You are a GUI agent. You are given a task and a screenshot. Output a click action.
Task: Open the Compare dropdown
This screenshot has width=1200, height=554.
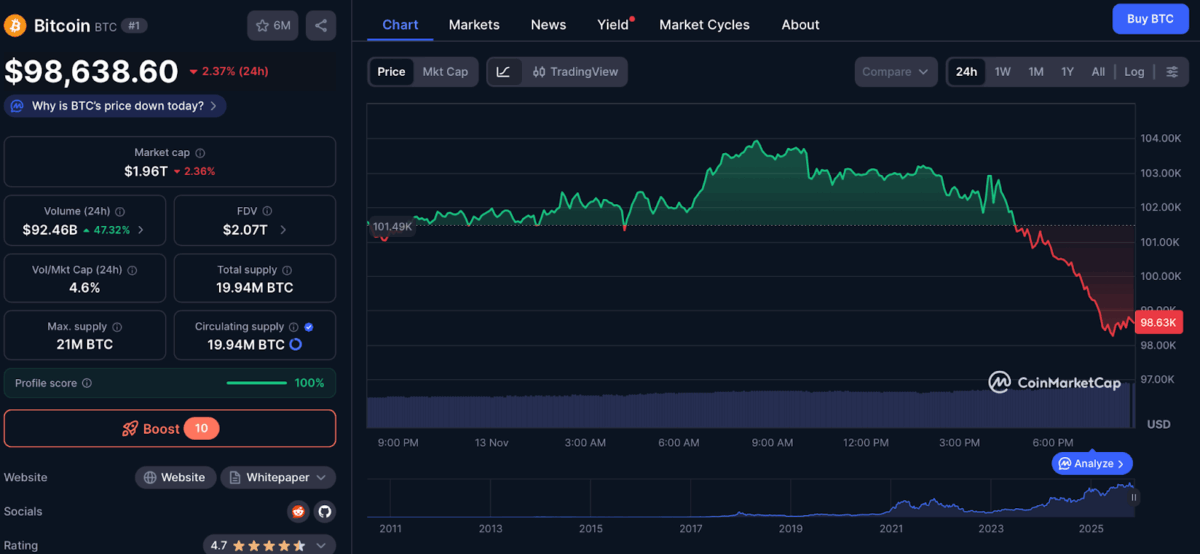[x=896, y=72]
